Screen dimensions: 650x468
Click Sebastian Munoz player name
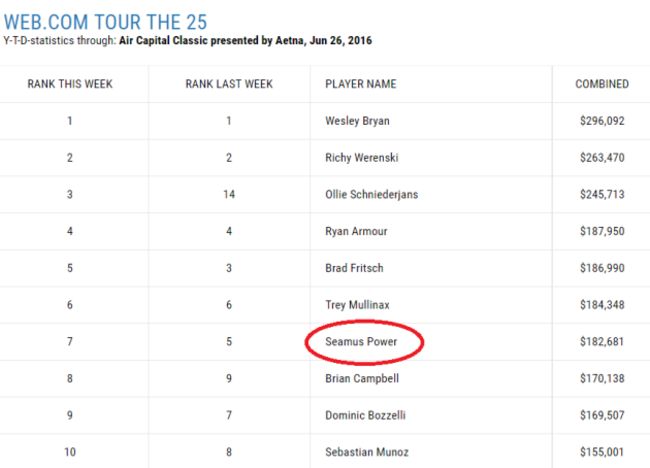365,452
